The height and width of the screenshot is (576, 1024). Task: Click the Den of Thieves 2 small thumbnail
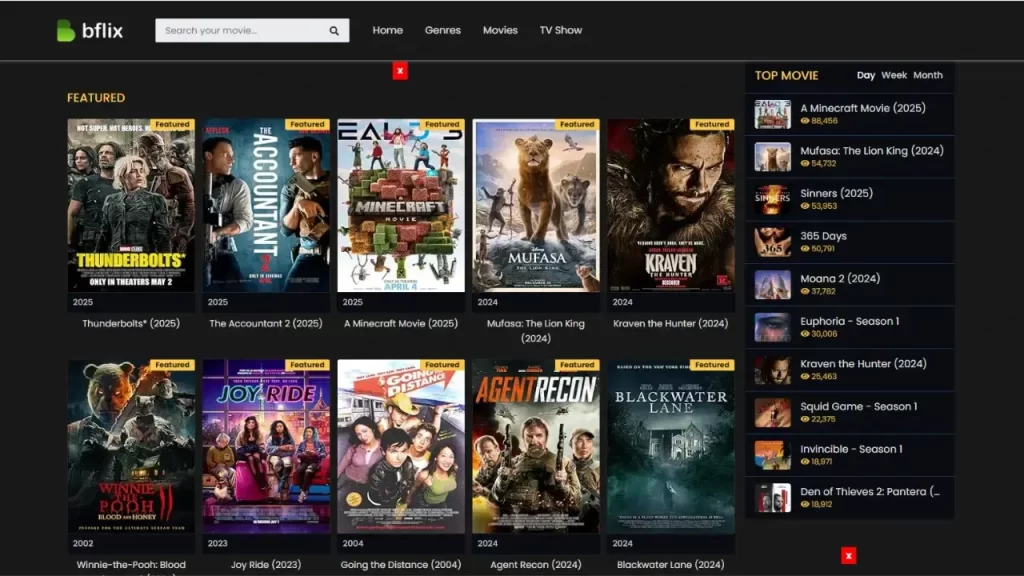(773, 498)
